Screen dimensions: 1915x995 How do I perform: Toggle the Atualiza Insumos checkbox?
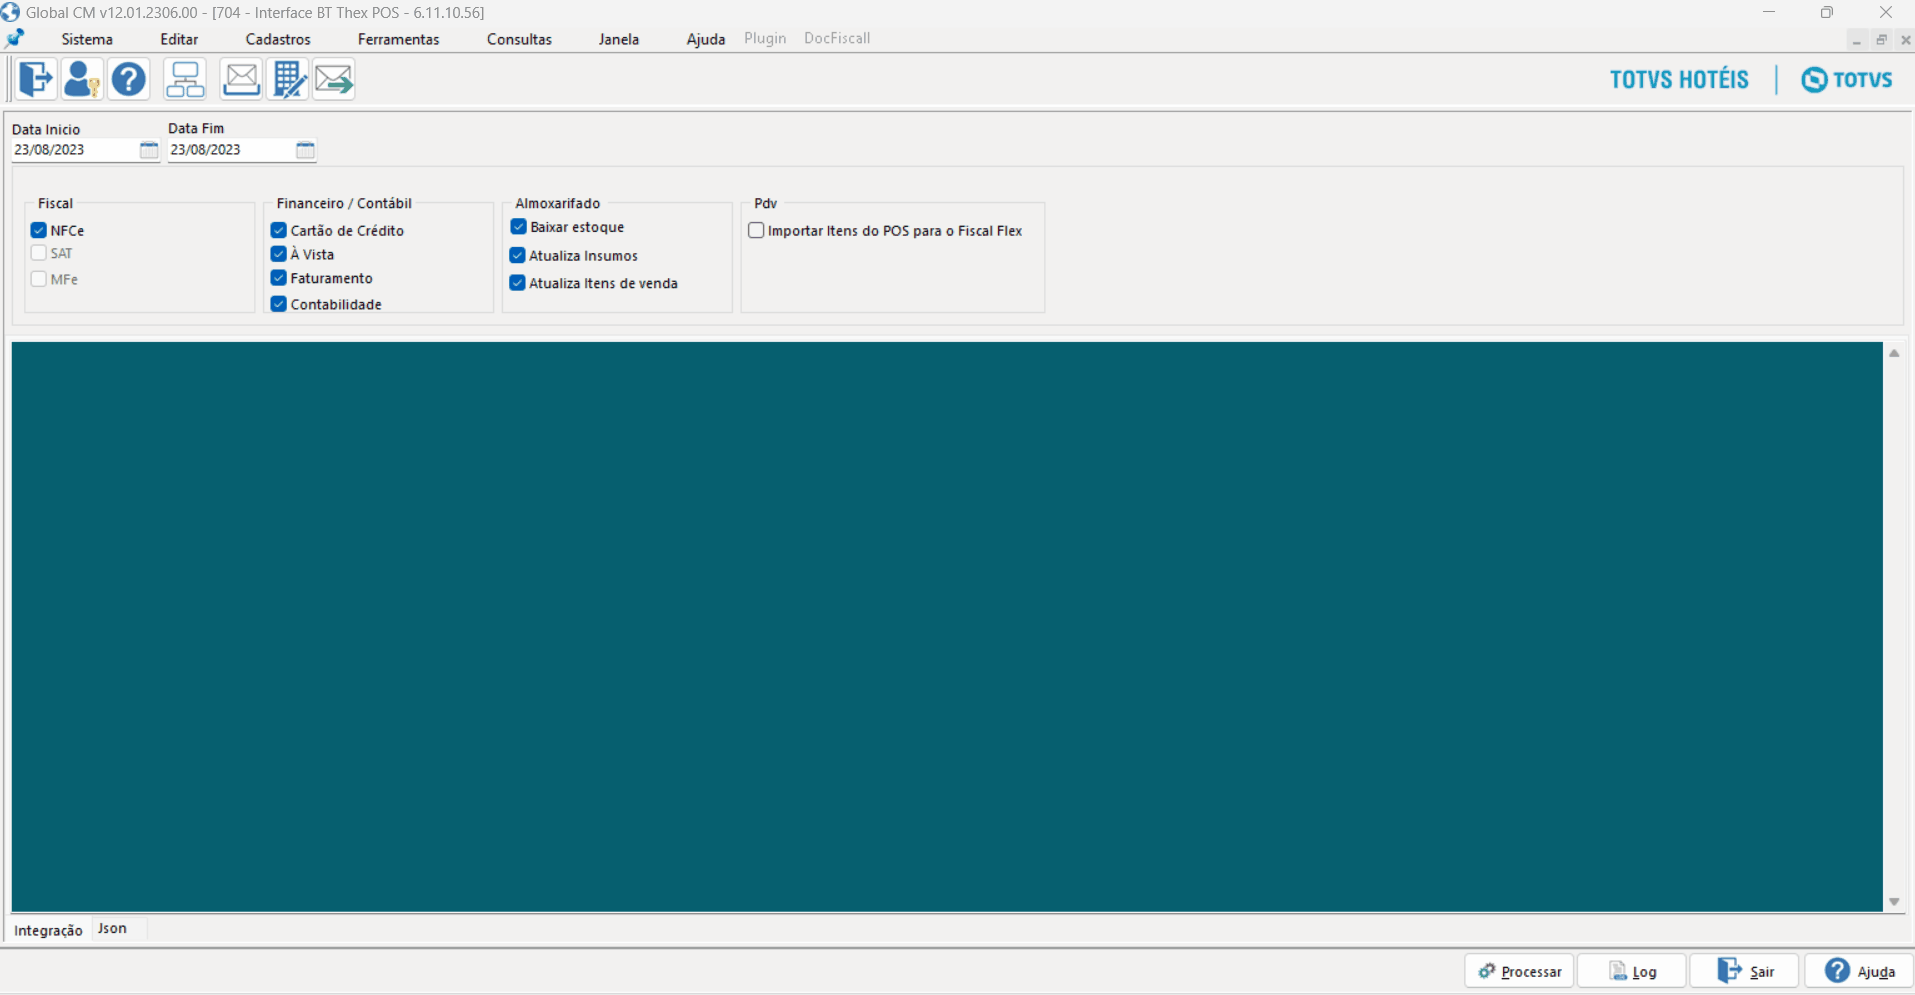click(x=518, y=255)
